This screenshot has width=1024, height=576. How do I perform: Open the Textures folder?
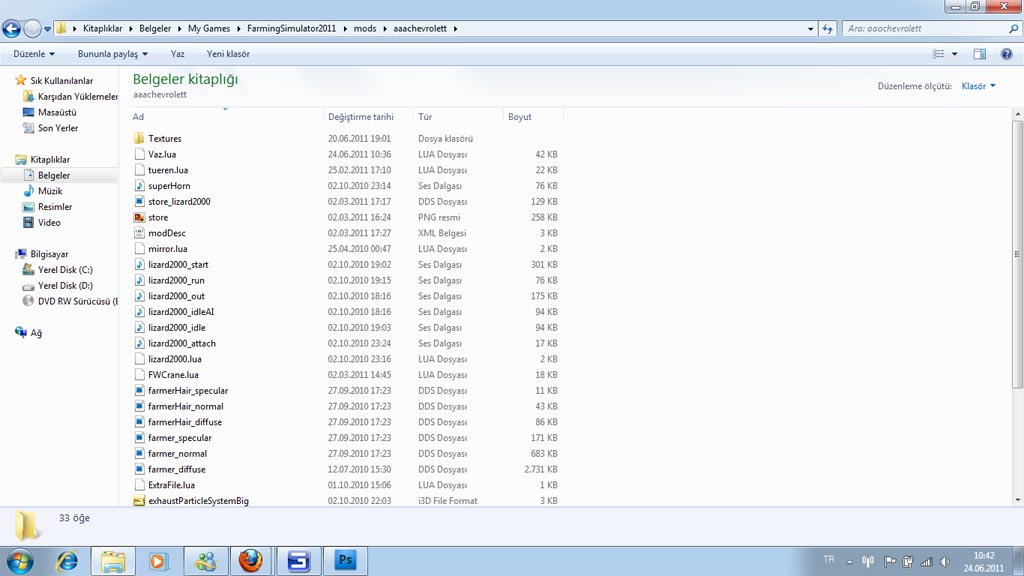(x=164, y=139)
